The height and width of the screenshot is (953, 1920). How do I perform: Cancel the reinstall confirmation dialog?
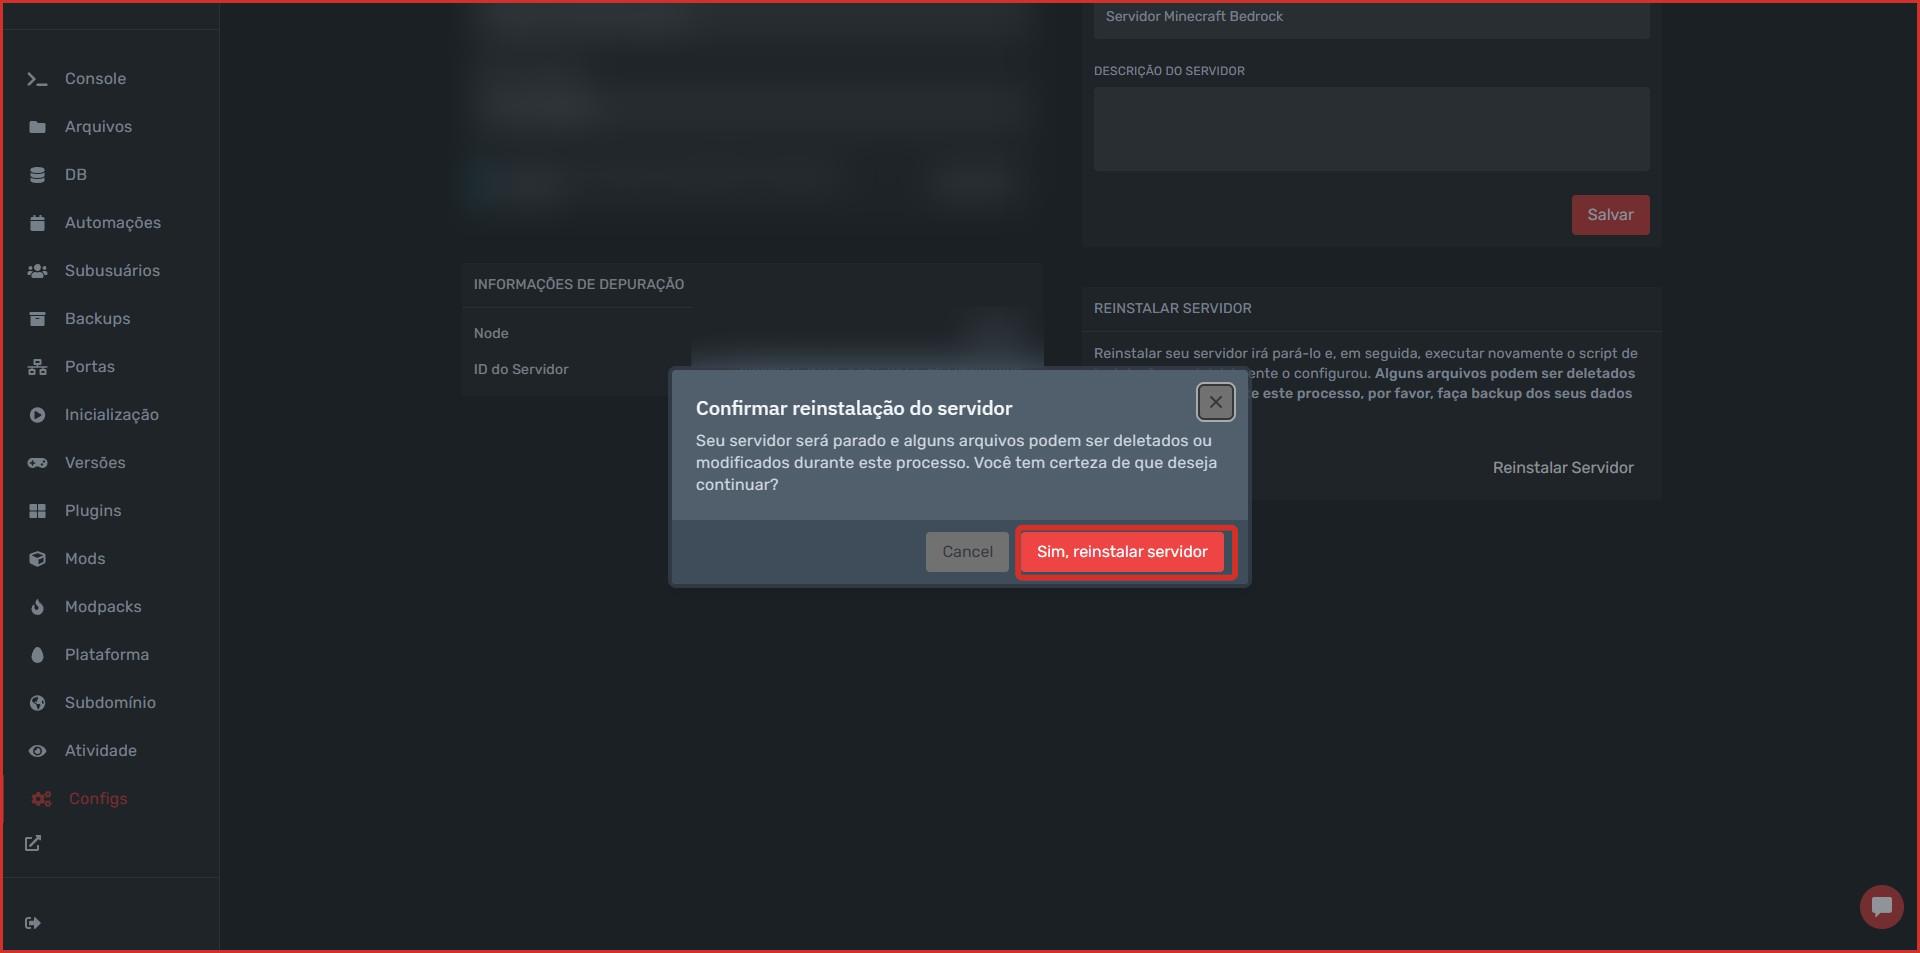point(967,552)
